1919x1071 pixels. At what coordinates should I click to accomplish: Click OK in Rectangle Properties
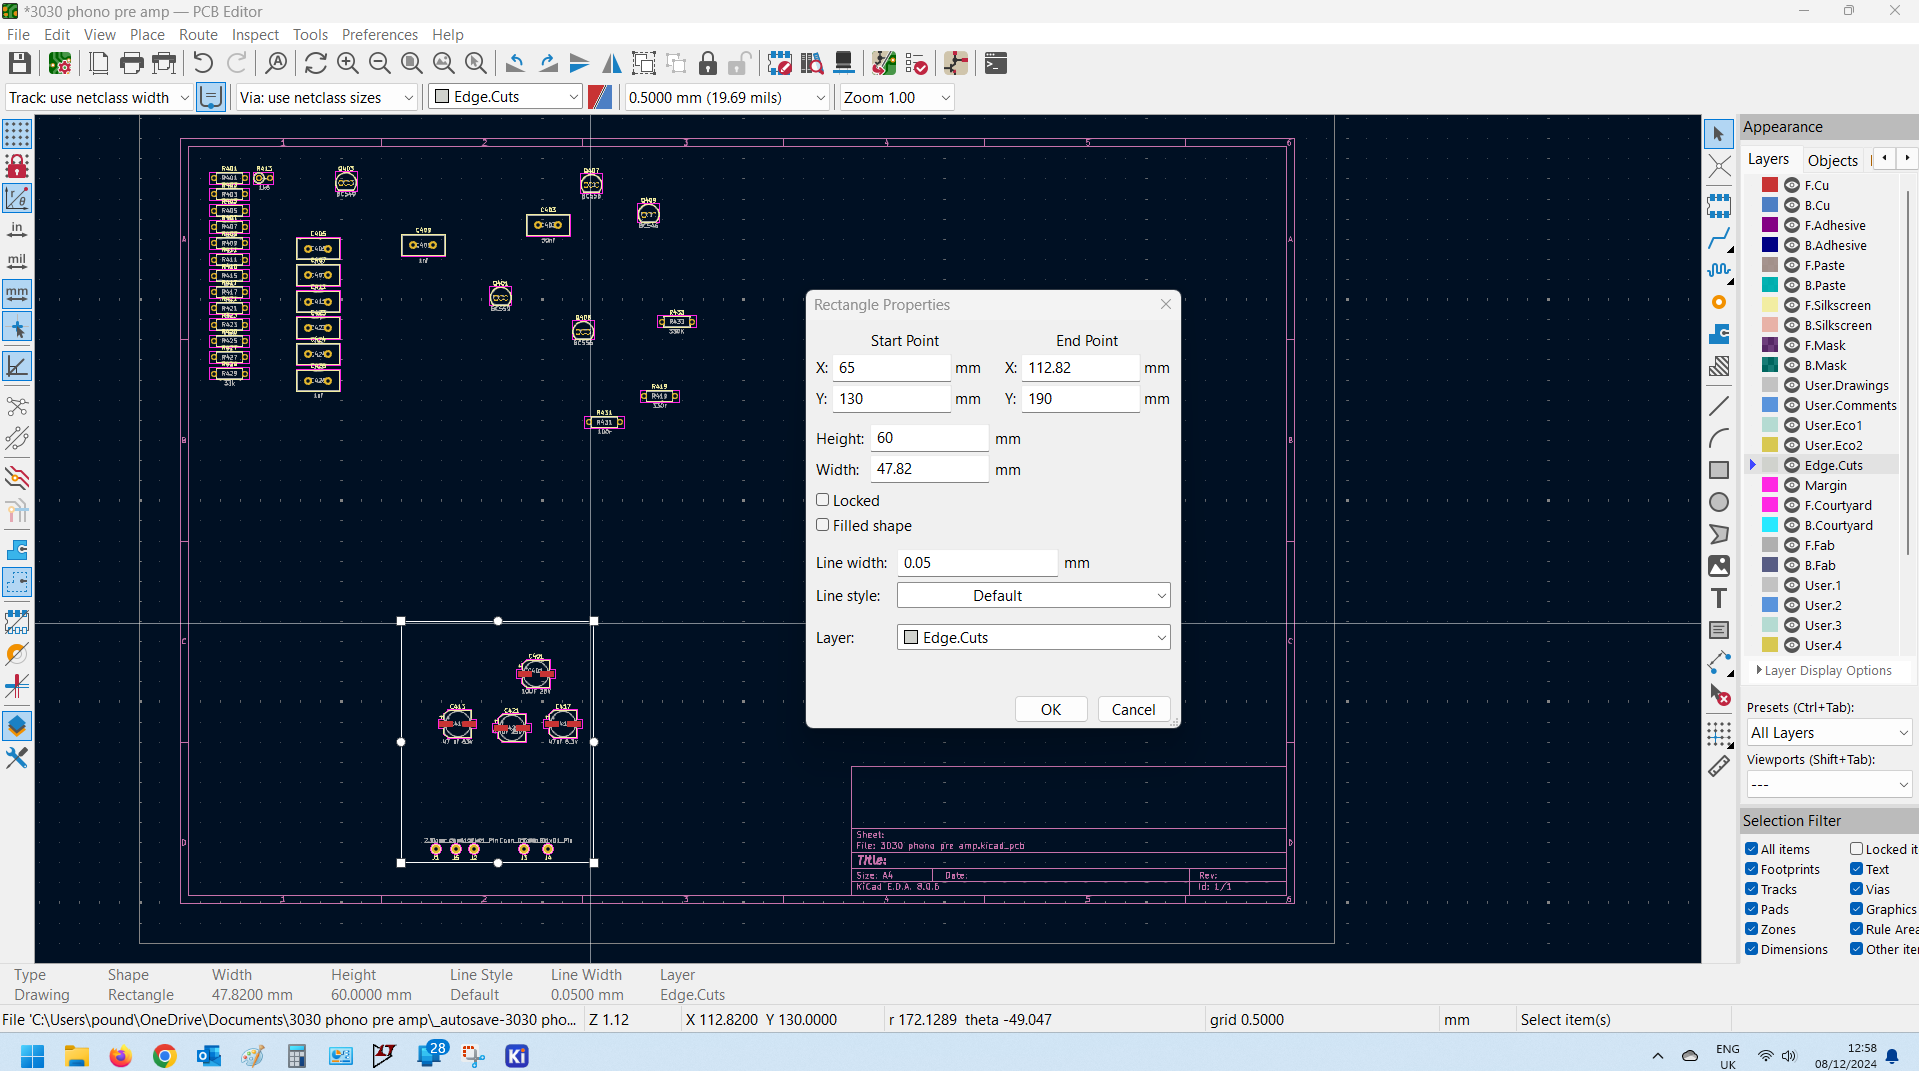1051,709
